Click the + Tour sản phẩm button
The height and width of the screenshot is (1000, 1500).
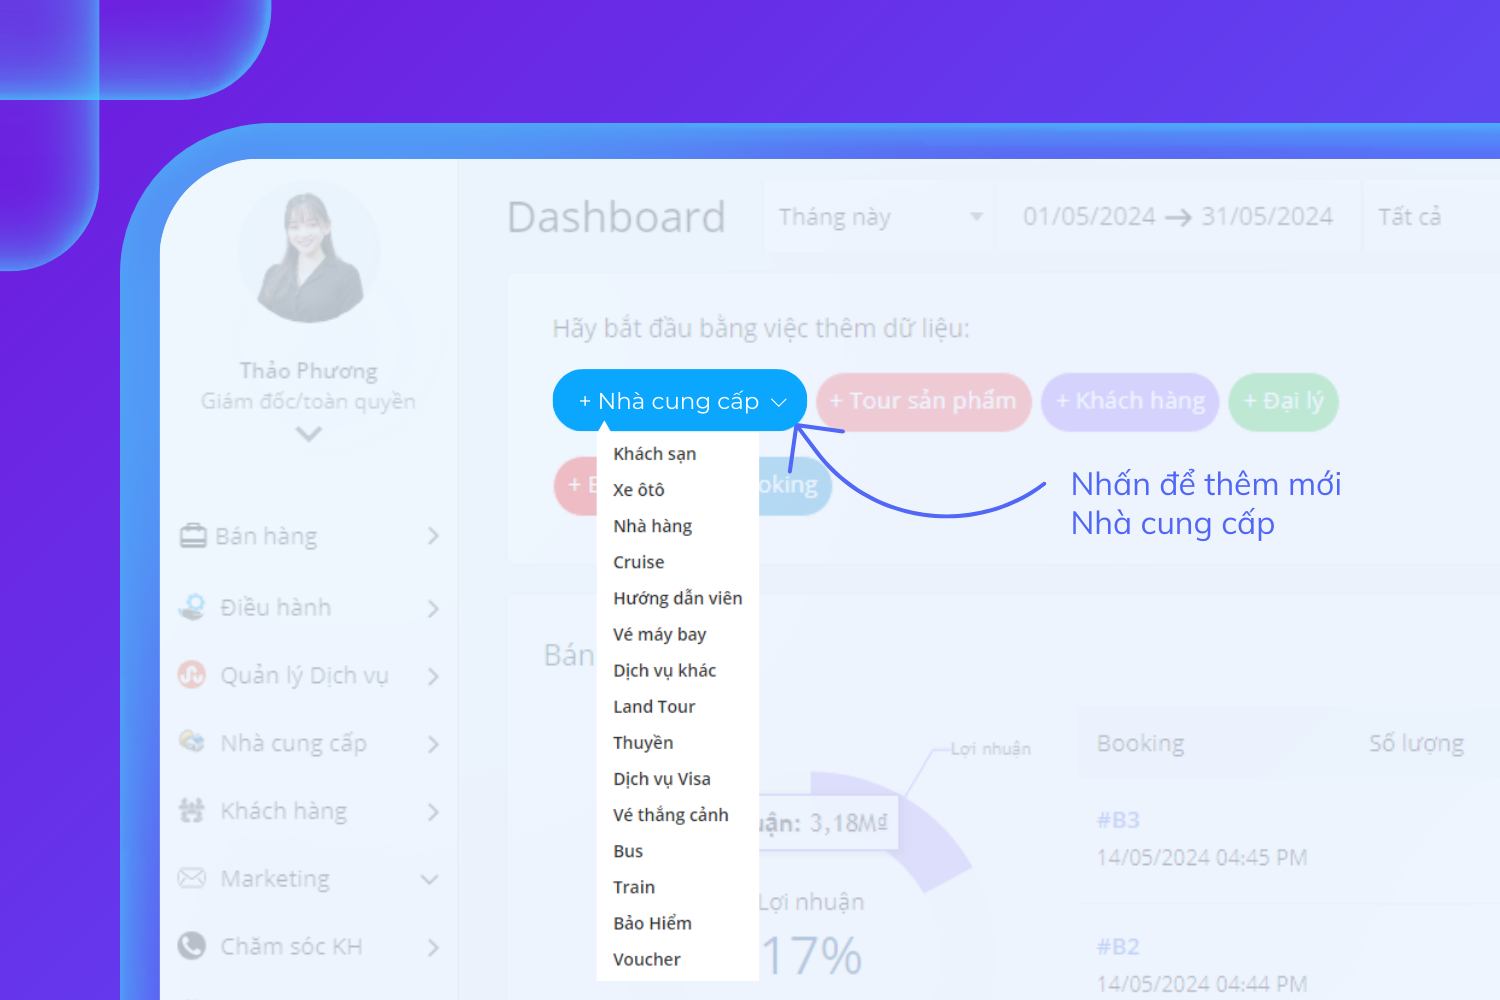click(924, 402)
